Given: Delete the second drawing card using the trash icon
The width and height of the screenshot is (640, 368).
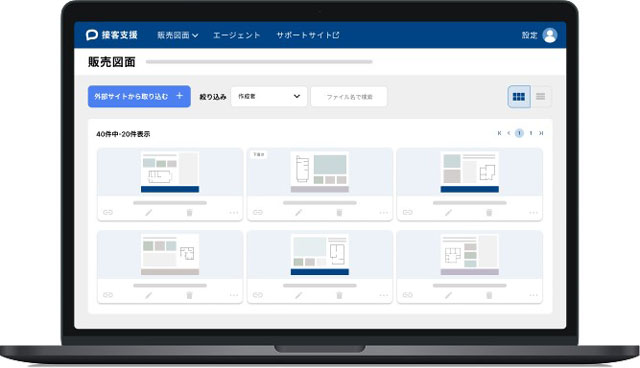Looking at the screenshot, I should (339, 213).
